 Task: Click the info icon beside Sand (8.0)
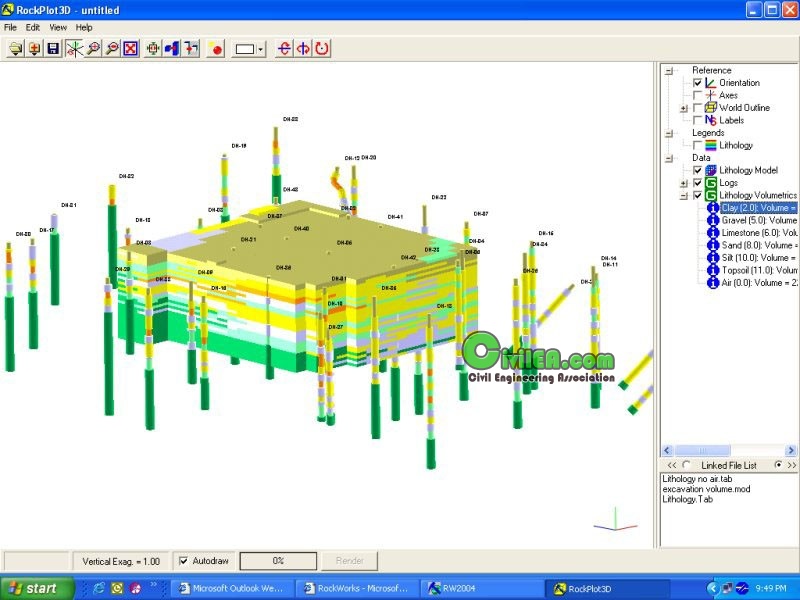pyautogui.click(x=713, y=245)
